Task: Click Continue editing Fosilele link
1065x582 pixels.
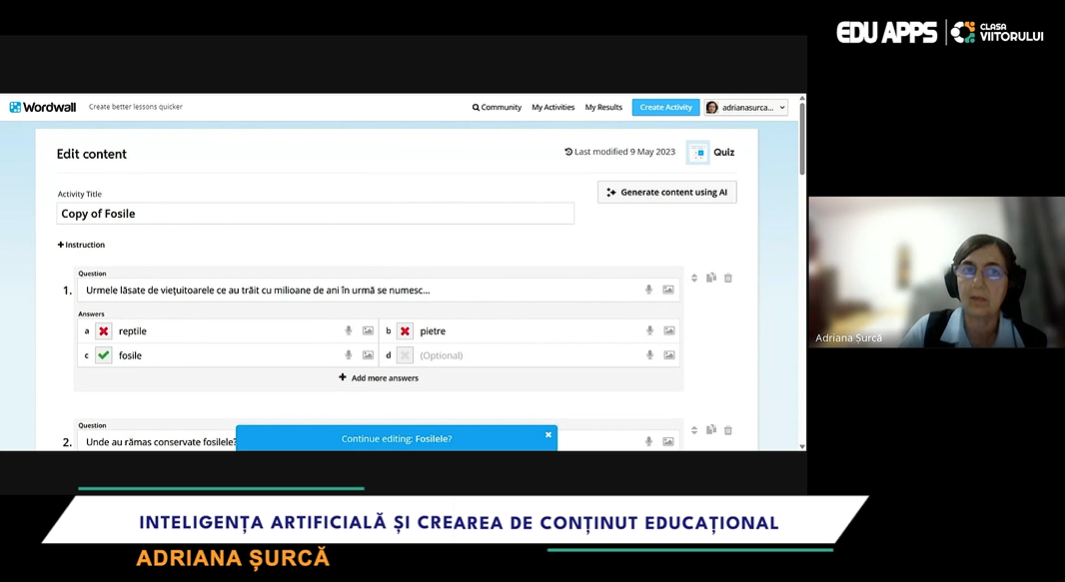Action: (x=397, y=439)
